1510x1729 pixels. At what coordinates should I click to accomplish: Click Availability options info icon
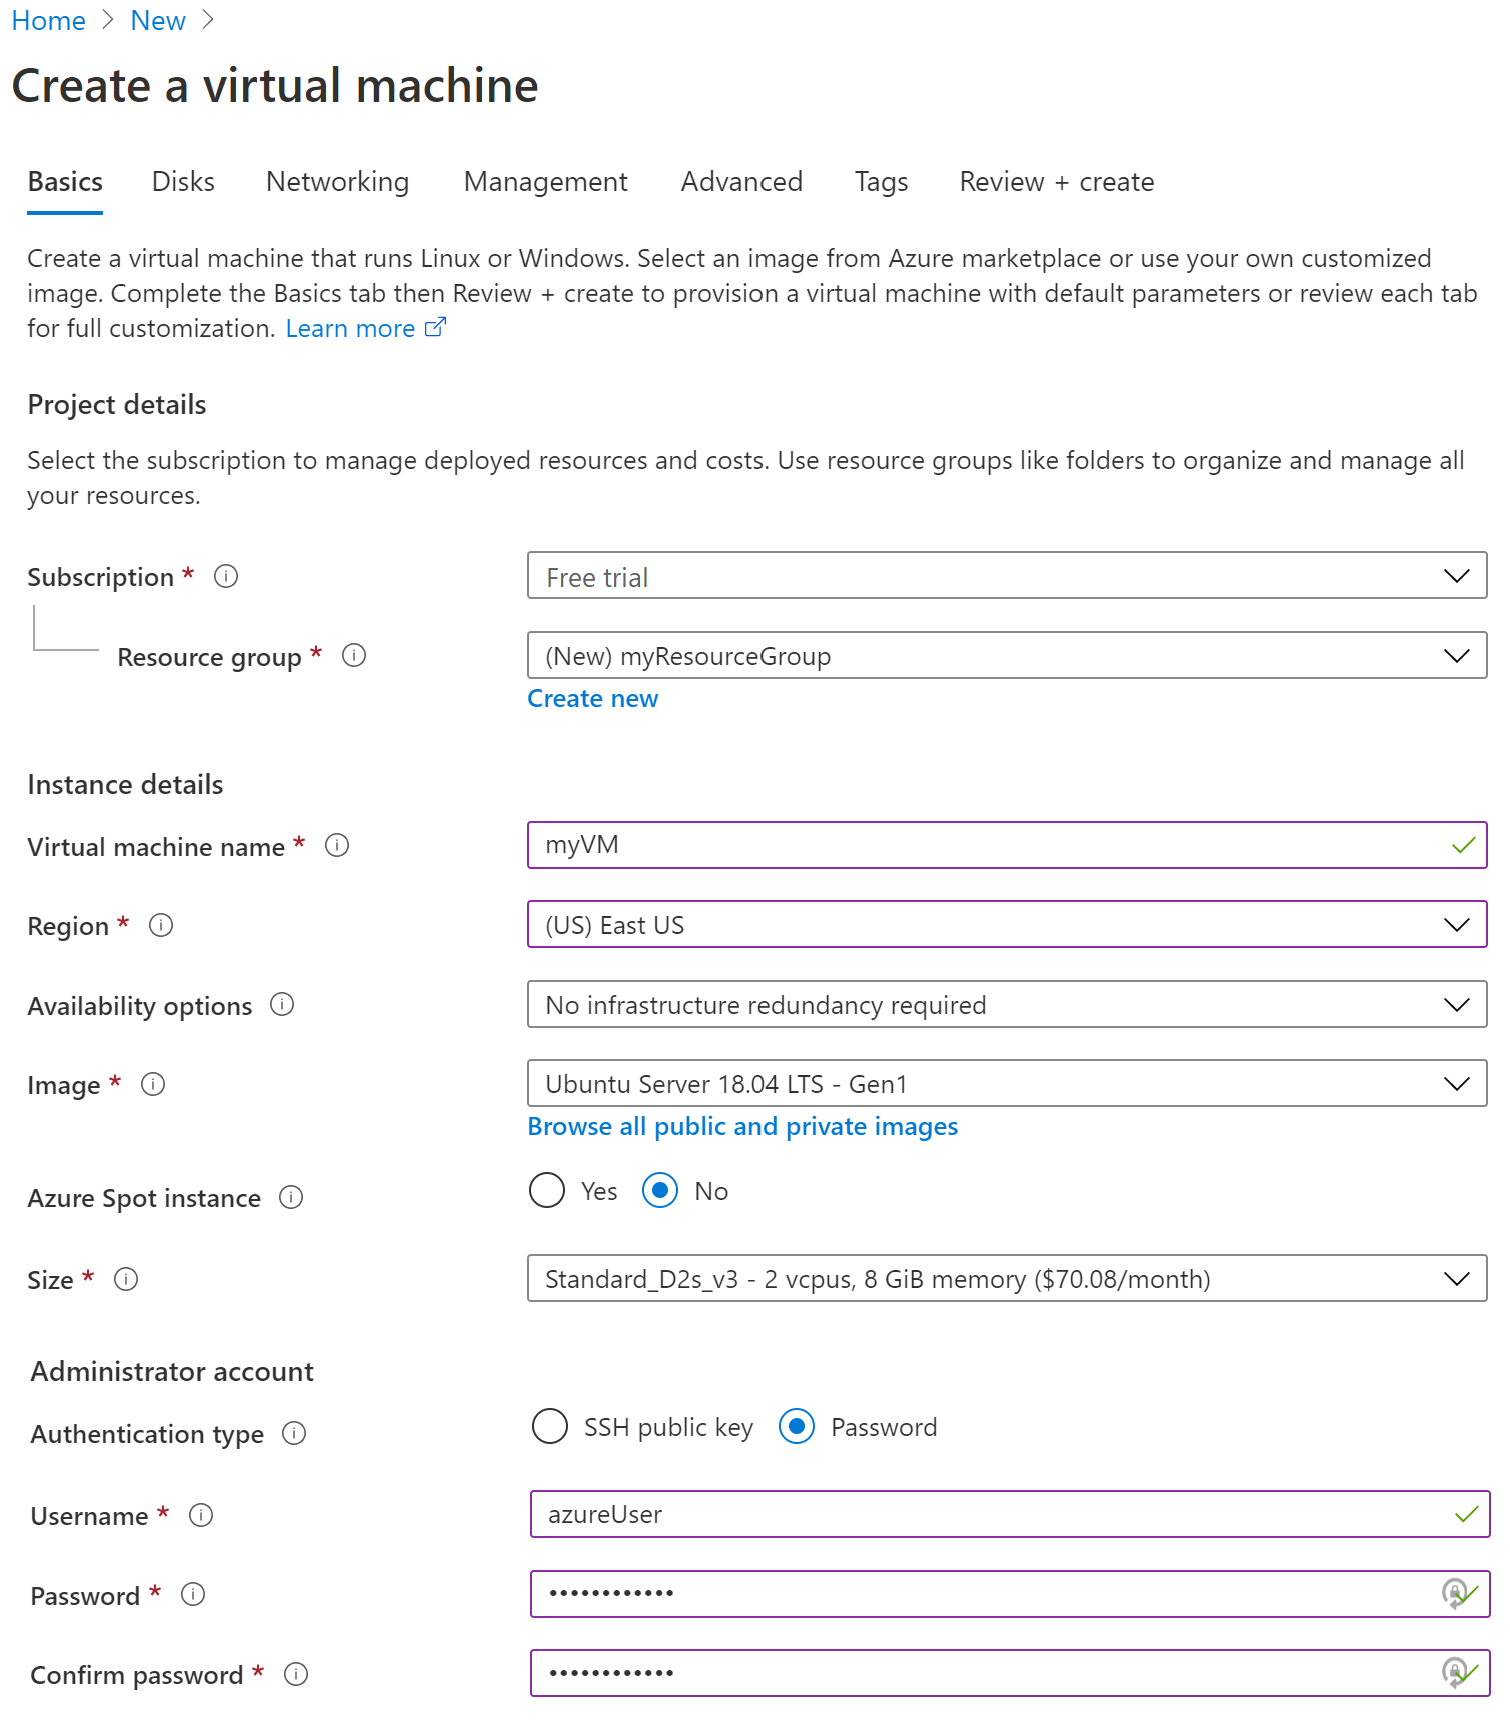(x=282, y=1004)
